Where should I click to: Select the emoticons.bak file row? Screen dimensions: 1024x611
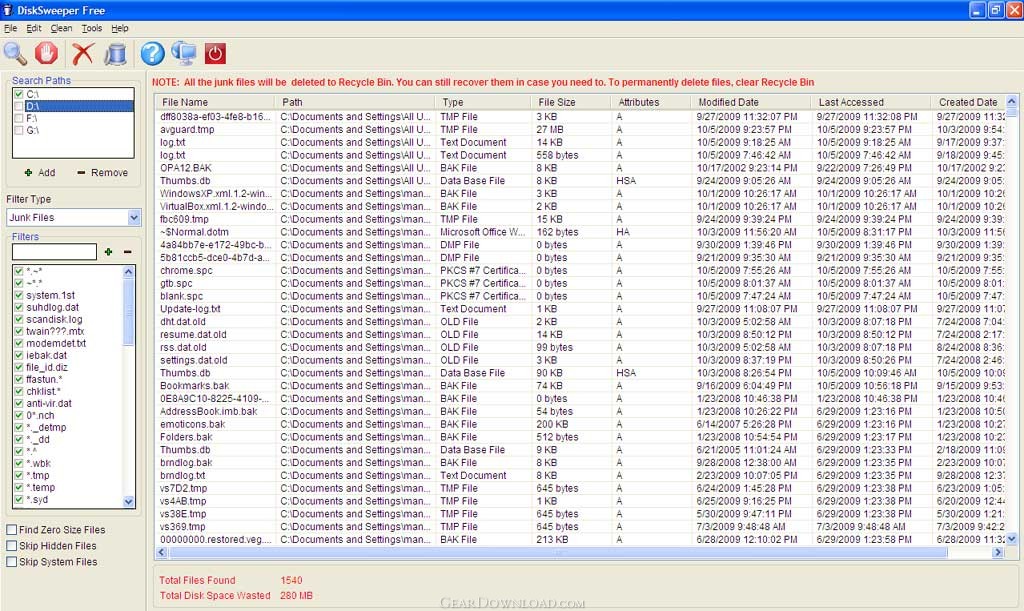581,424
